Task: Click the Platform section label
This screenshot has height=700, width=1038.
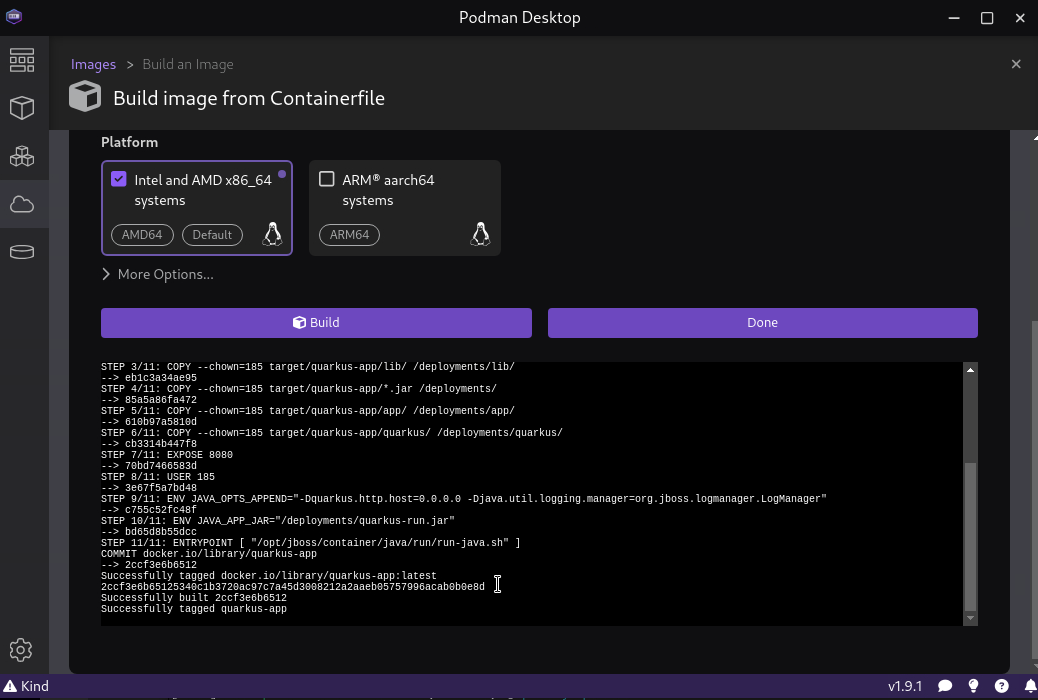Action: 129,142
